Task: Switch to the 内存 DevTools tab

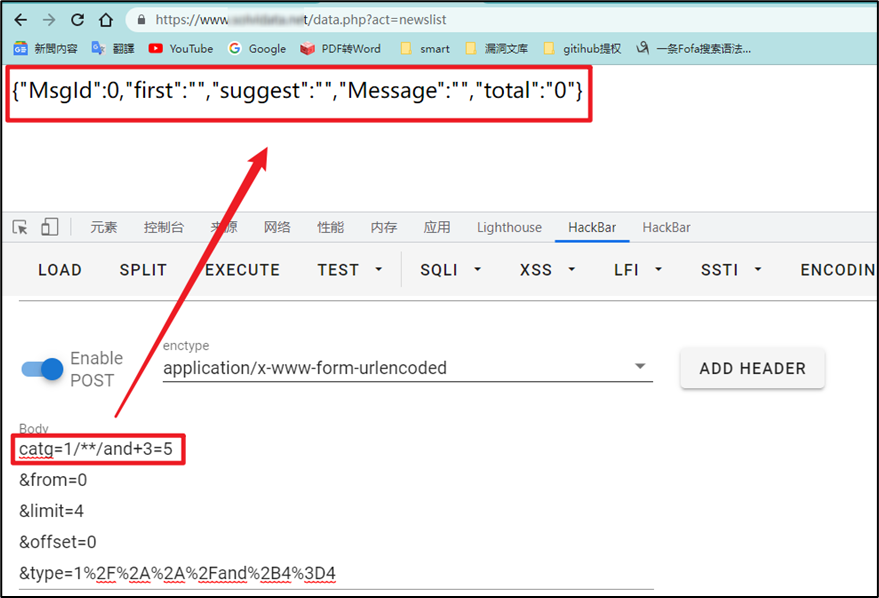Action: point(383,227)
